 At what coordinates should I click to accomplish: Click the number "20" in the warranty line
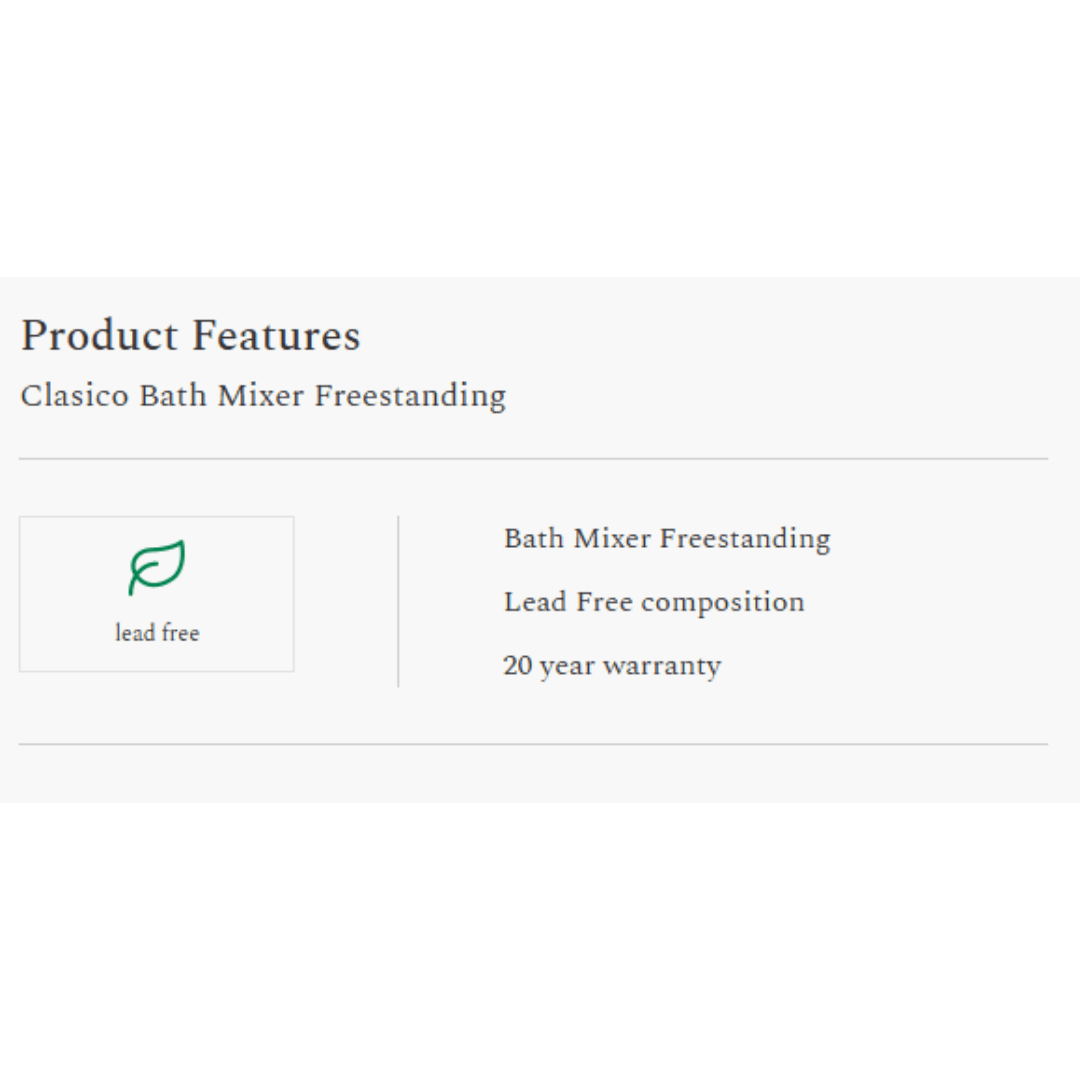click(518, 666)
